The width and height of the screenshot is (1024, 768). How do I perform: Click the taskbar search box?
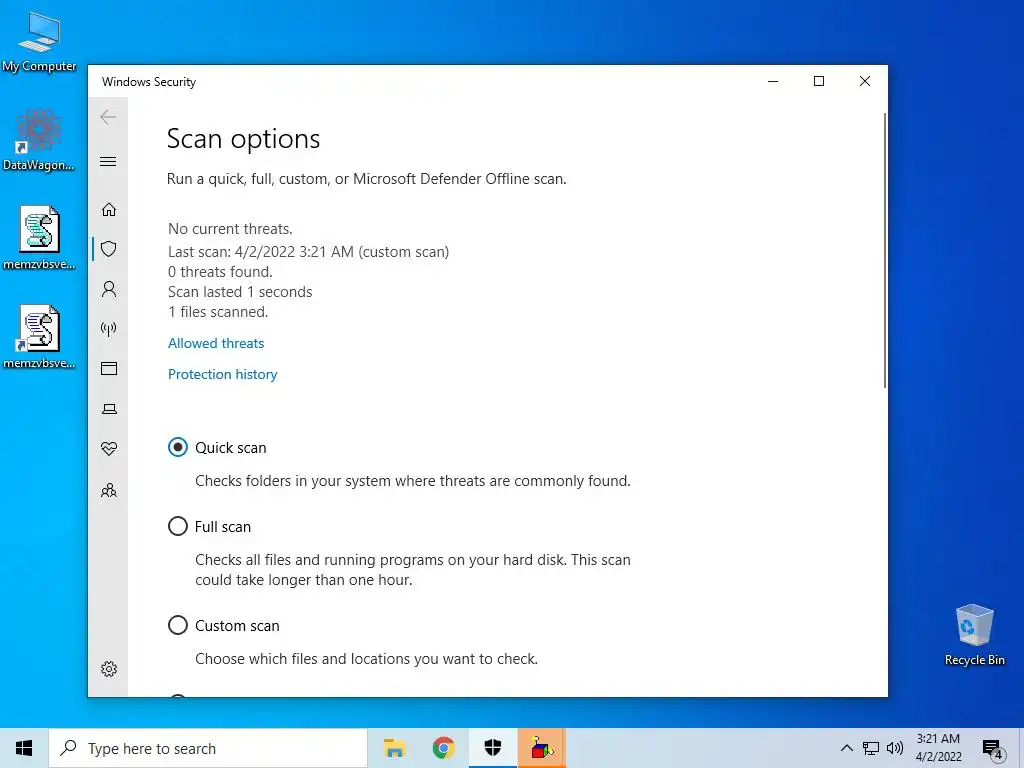(x=208, y=748)
